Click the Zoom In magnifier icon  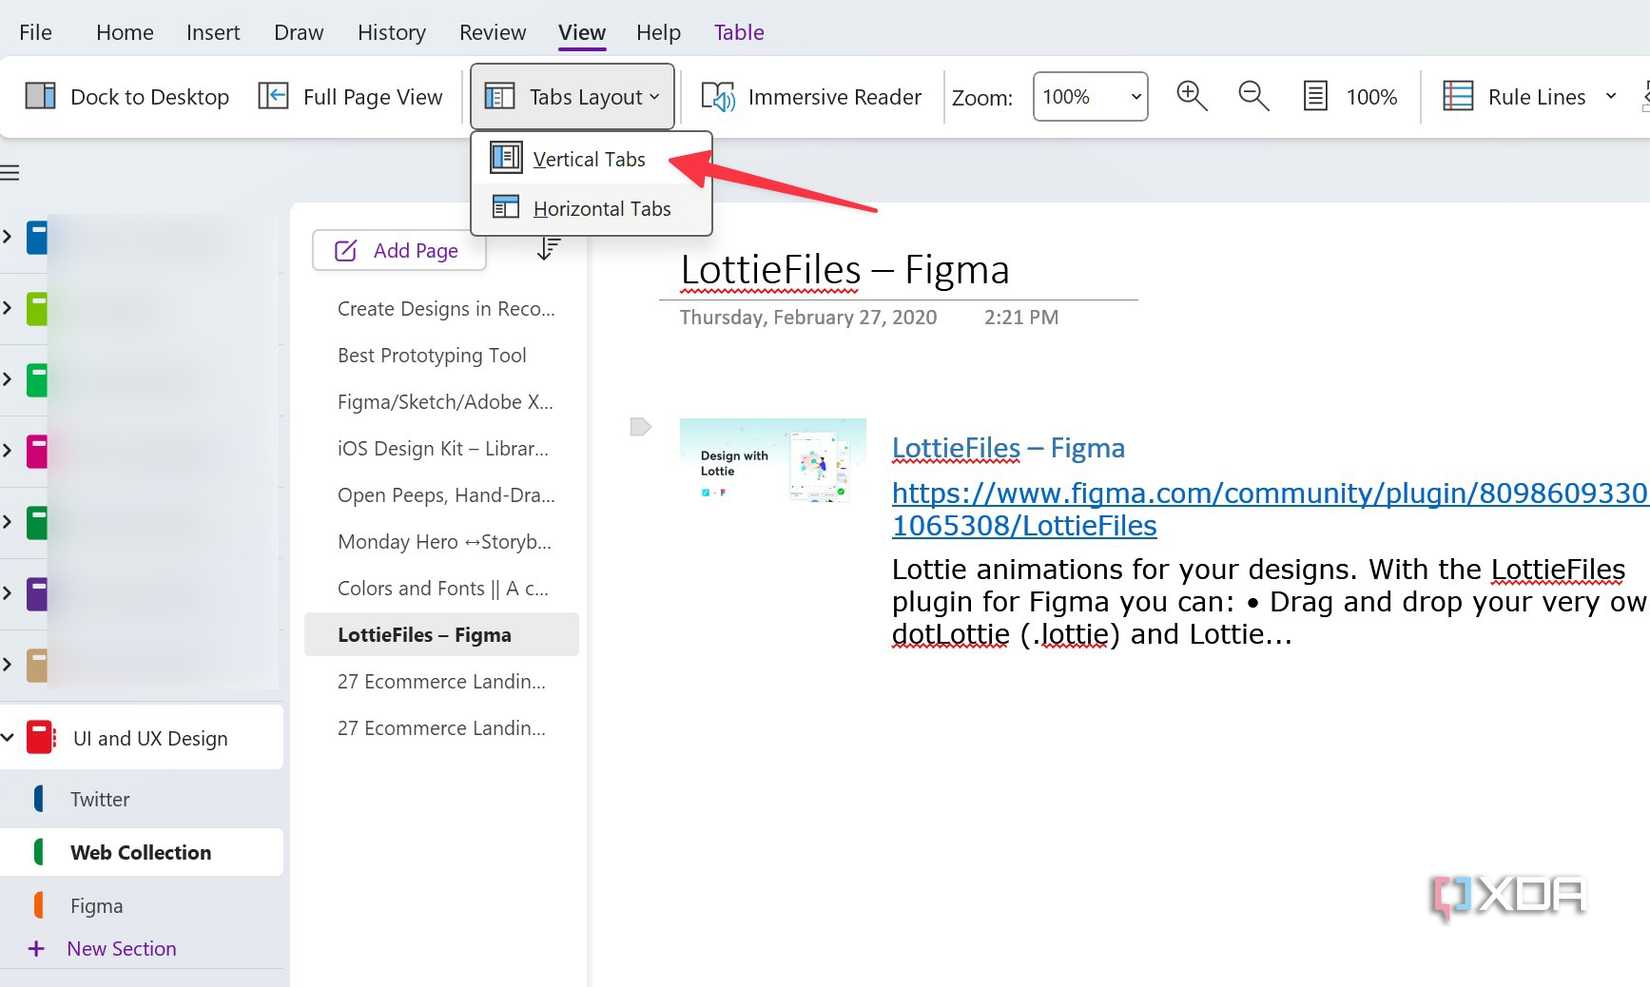1191,96
